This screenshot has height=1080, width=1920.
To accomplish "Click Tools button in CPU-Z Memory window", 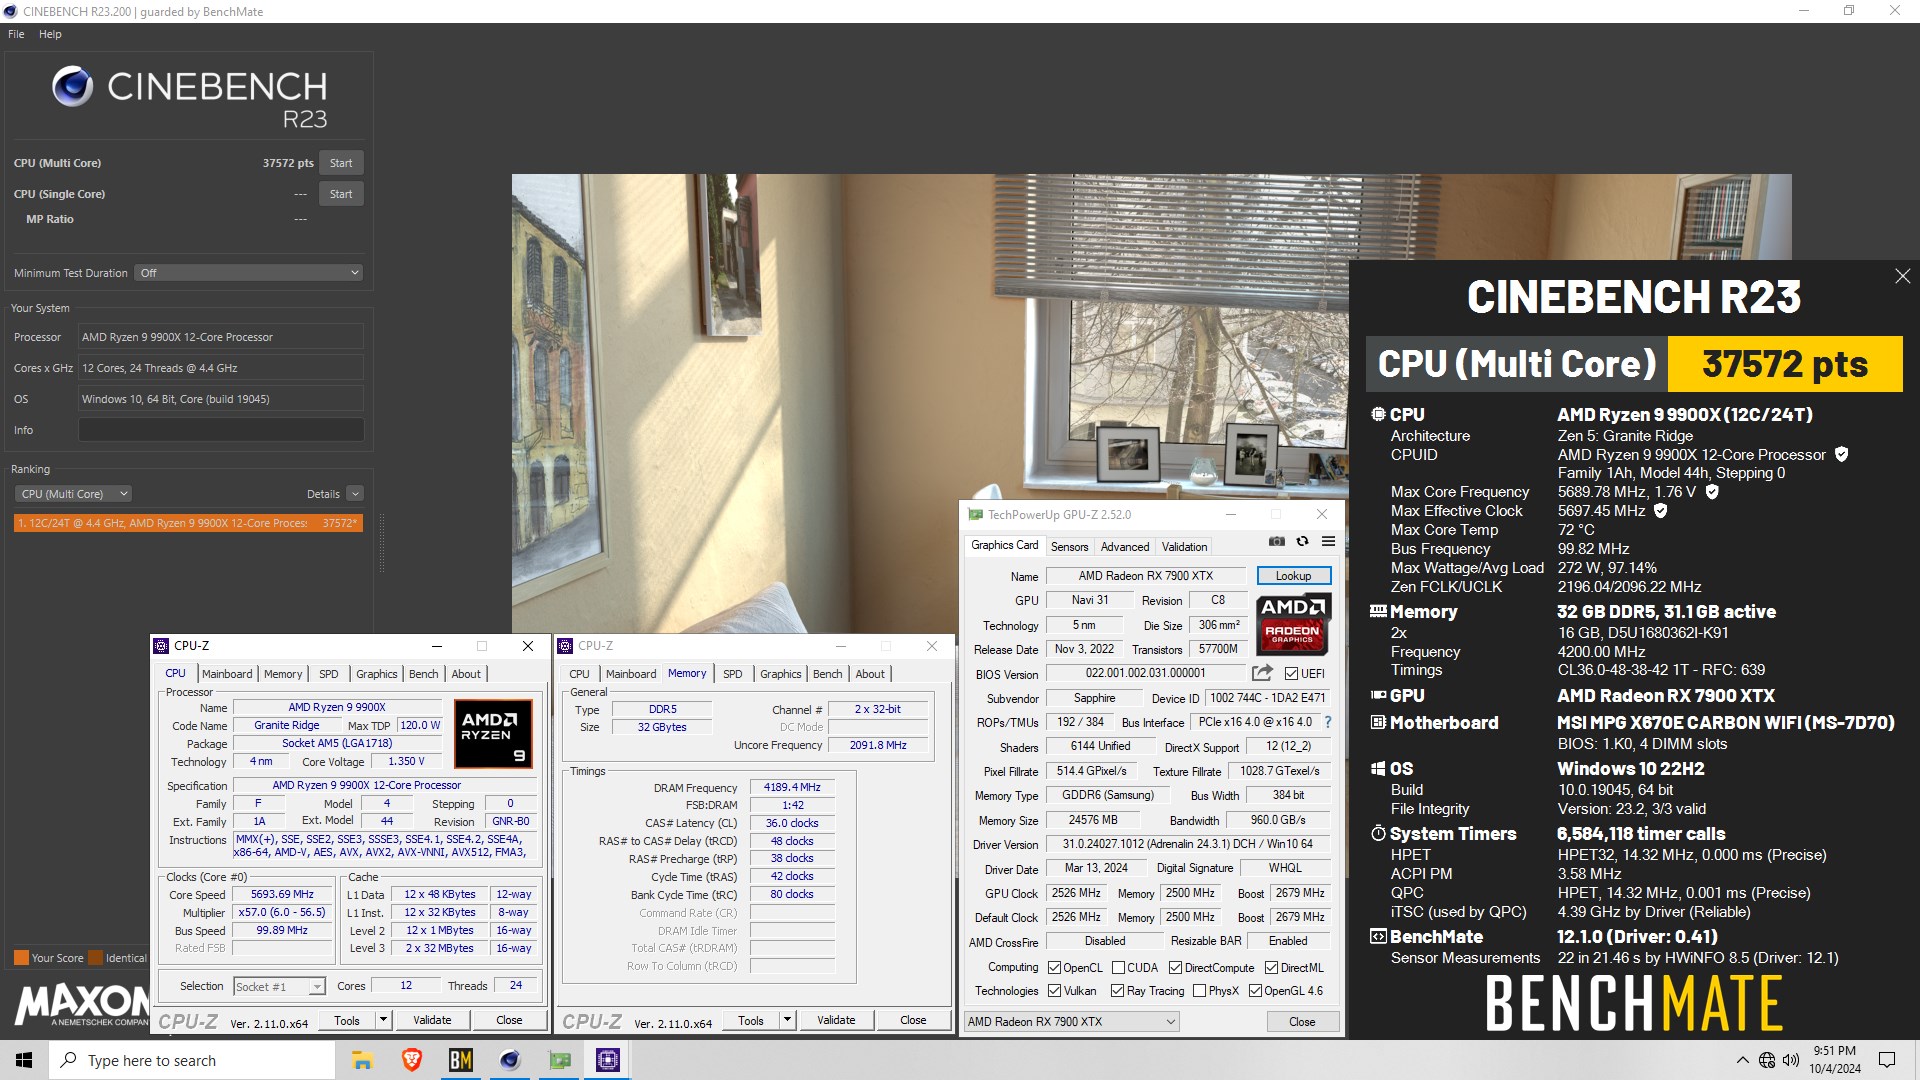I will (751, 1020).
